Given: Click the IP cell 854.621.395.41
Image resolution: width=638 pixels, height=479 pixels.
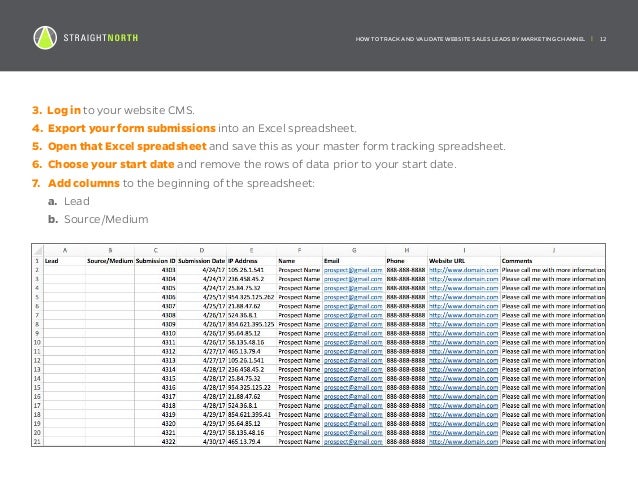Looking at the screenshot, I should [251, 415].
